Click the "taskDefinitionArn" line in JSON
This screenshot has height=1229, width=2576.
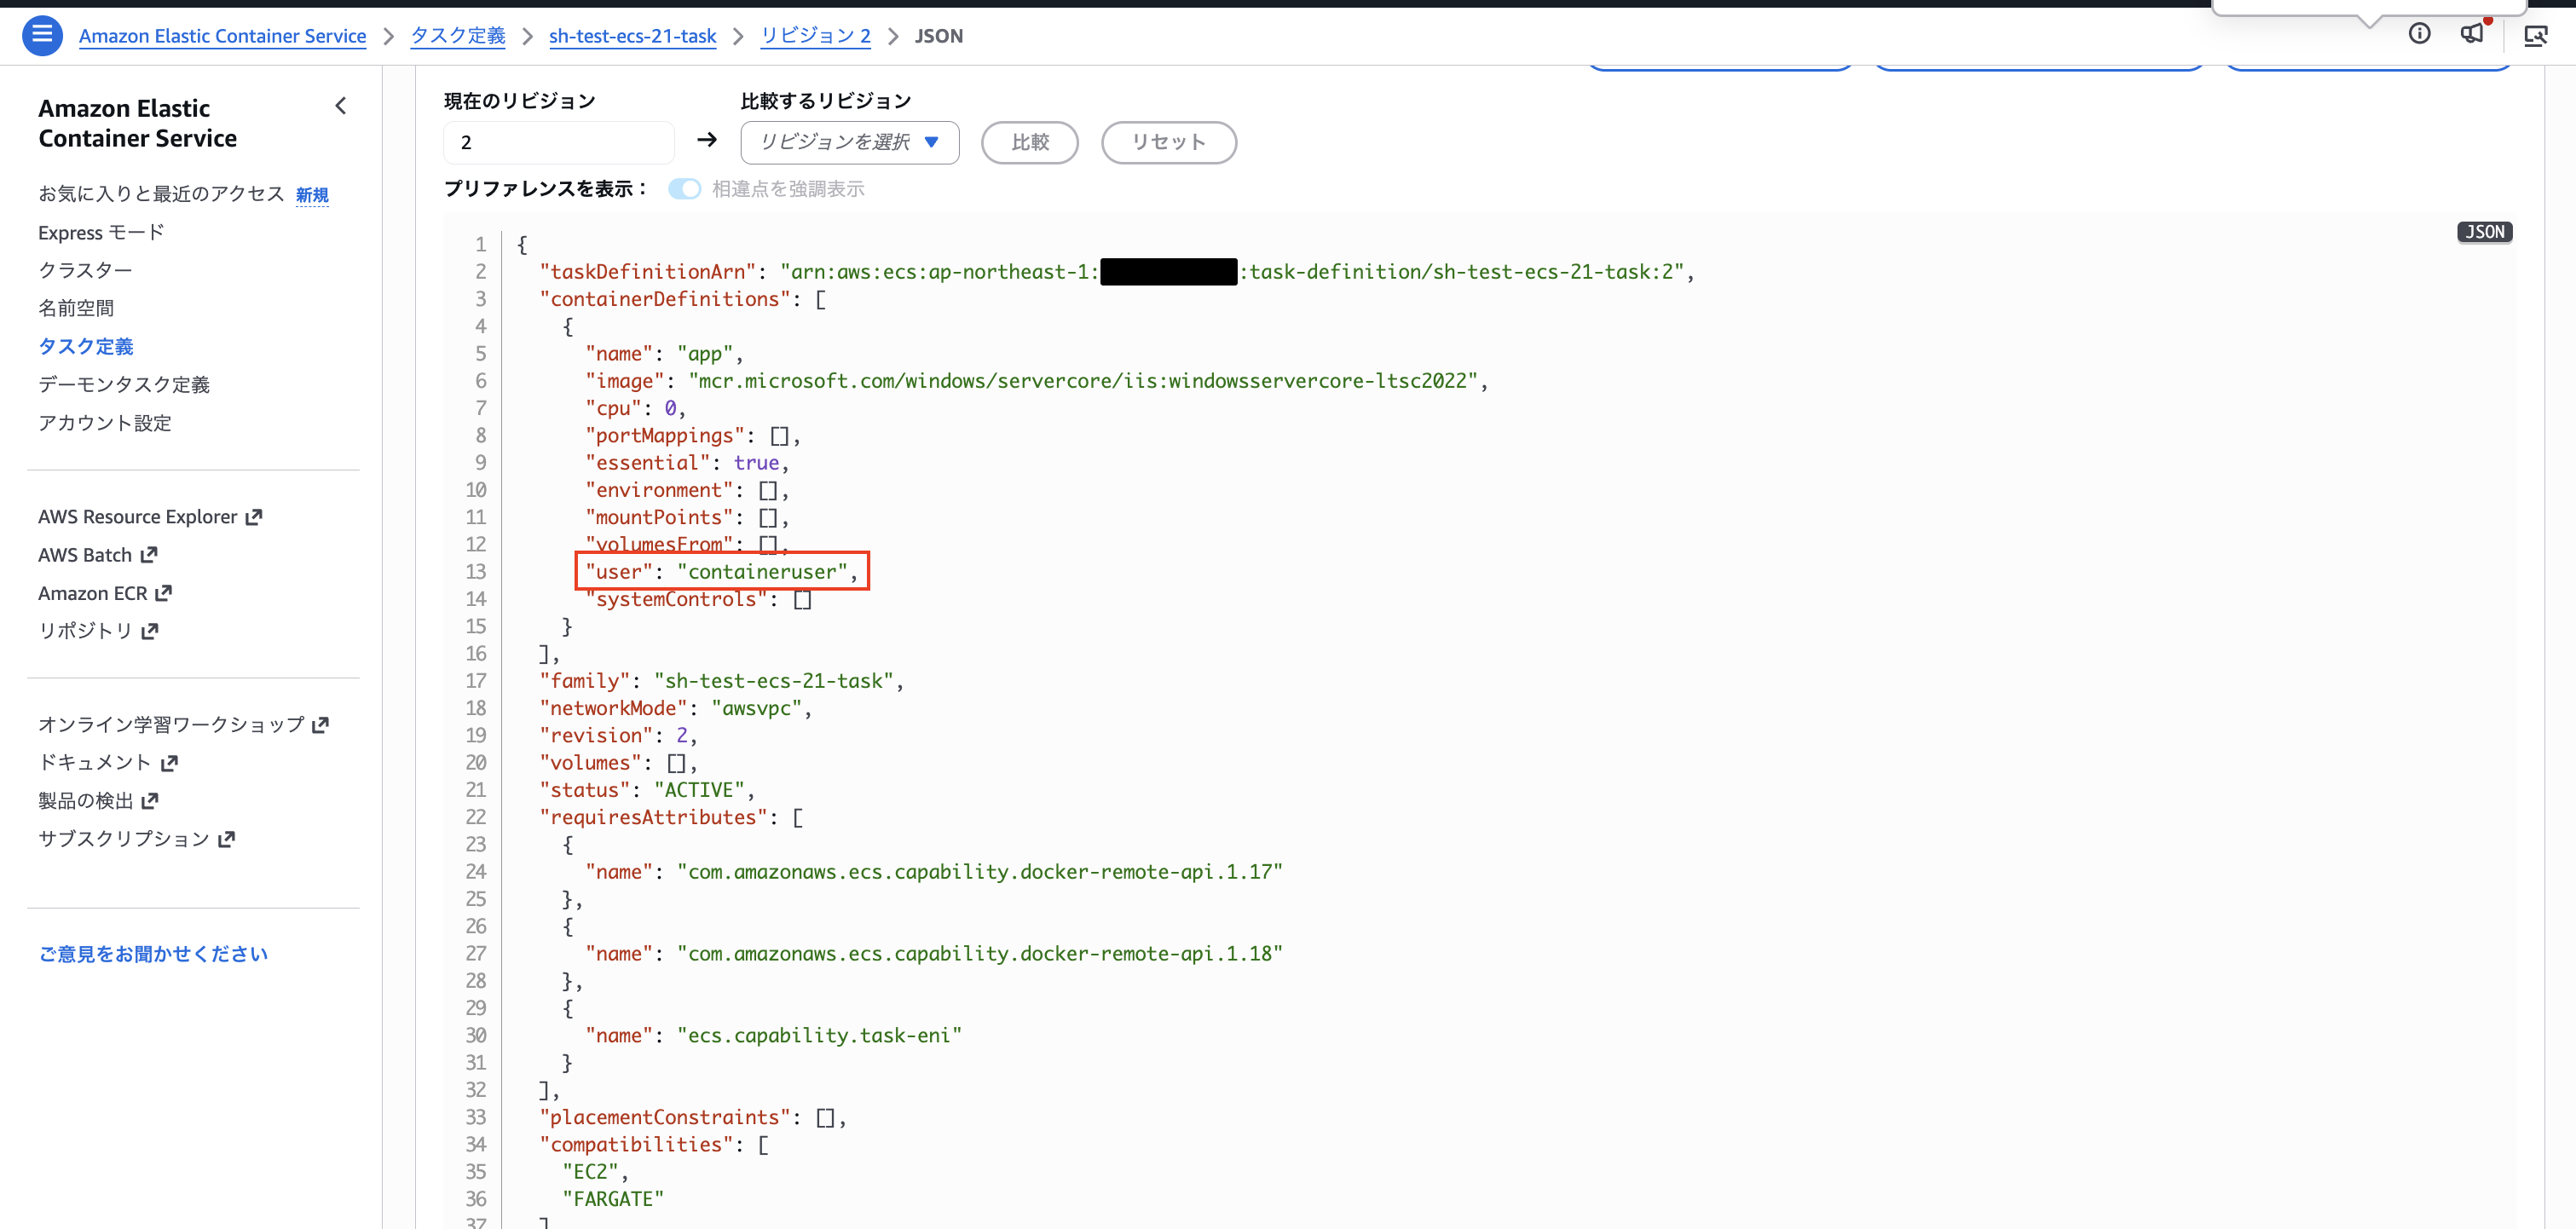[x=1117, y=272]
